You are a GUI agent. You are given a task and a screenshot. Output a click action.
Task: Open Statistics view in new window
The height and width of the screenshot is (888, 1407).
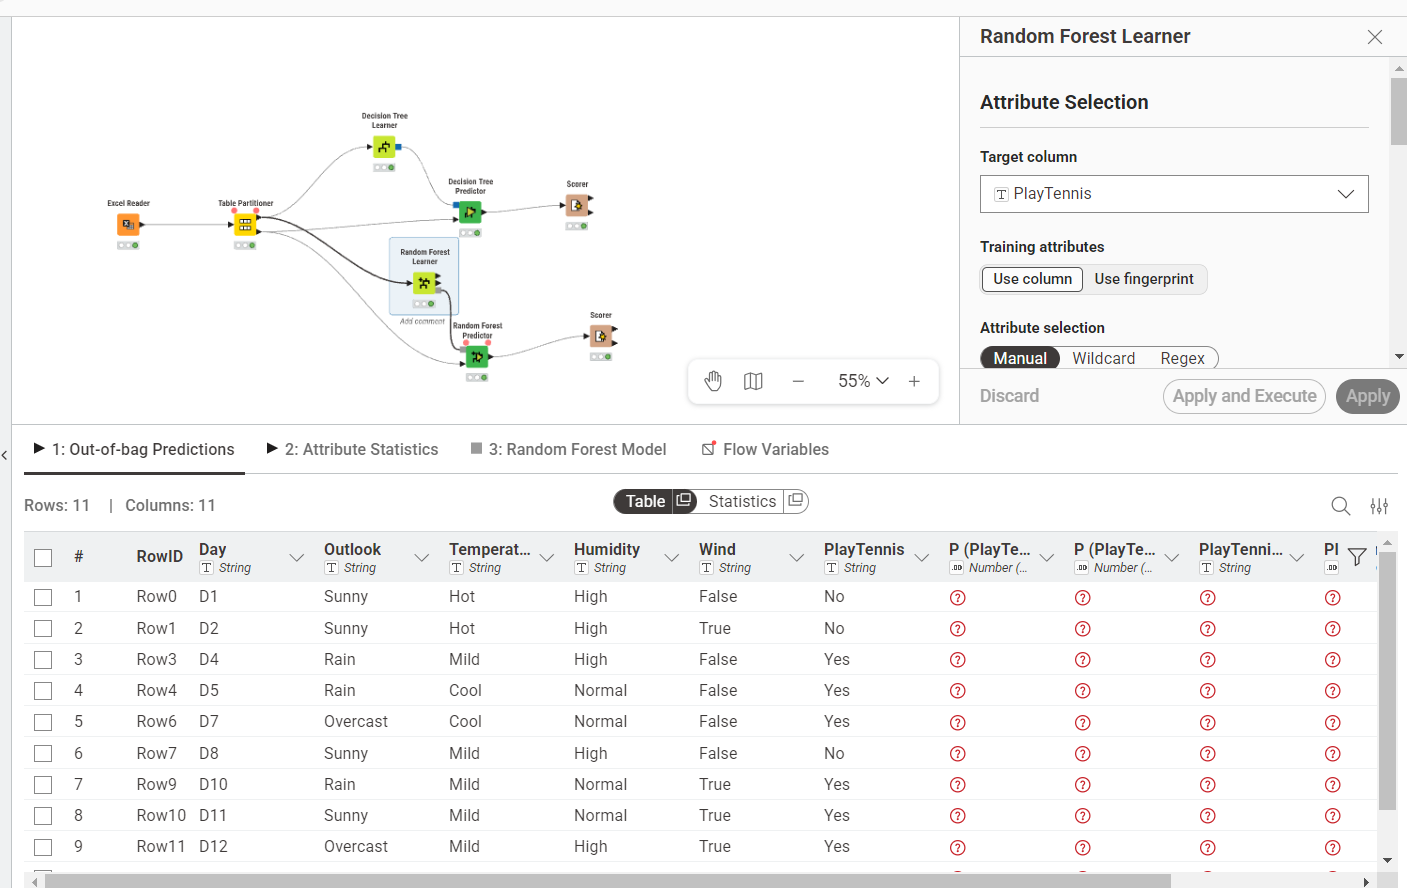pos(795,501)
